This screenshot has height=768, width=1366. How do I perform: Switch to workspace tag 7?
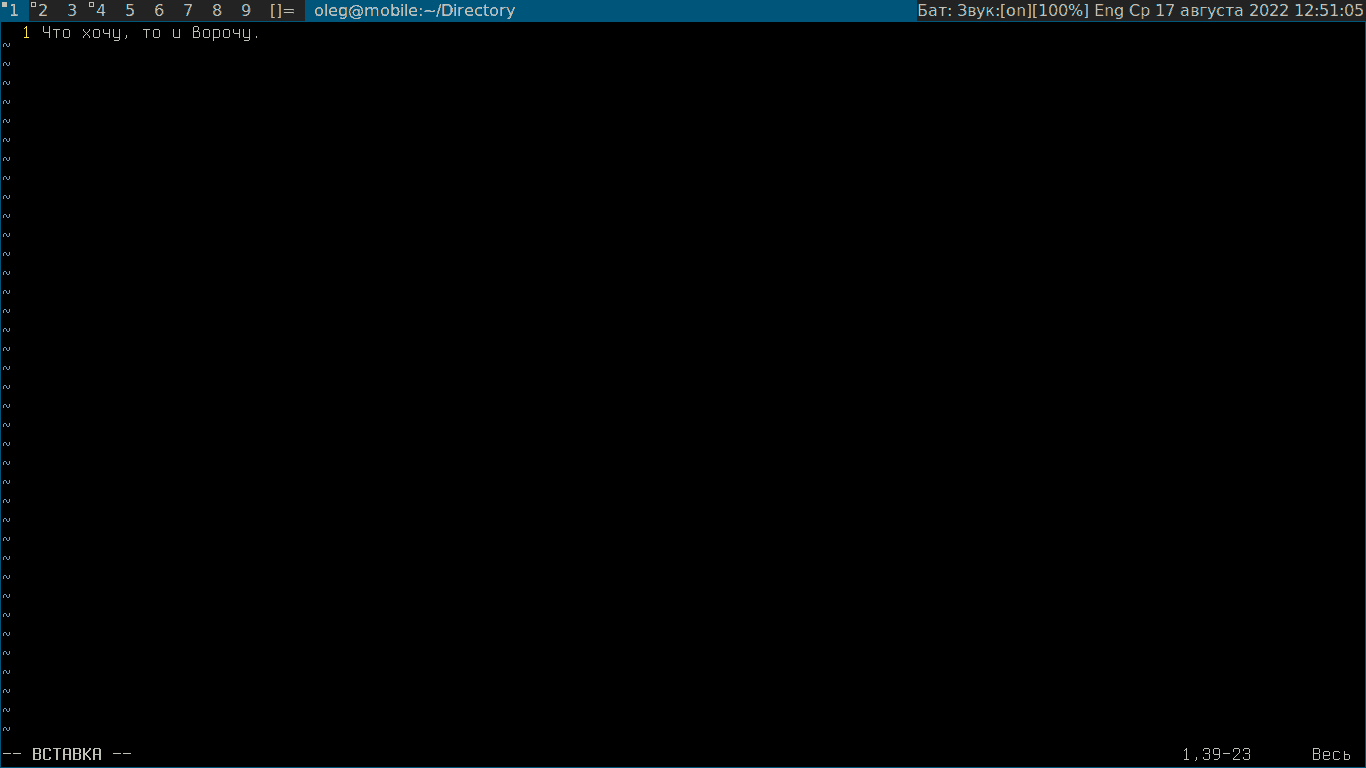click(x=187, y=11)
